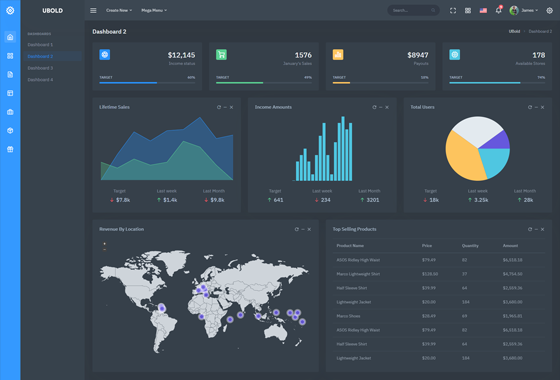
Task: Click the Ubold logo icon in the blue sidebar
Action: click(x=10, y=10)
